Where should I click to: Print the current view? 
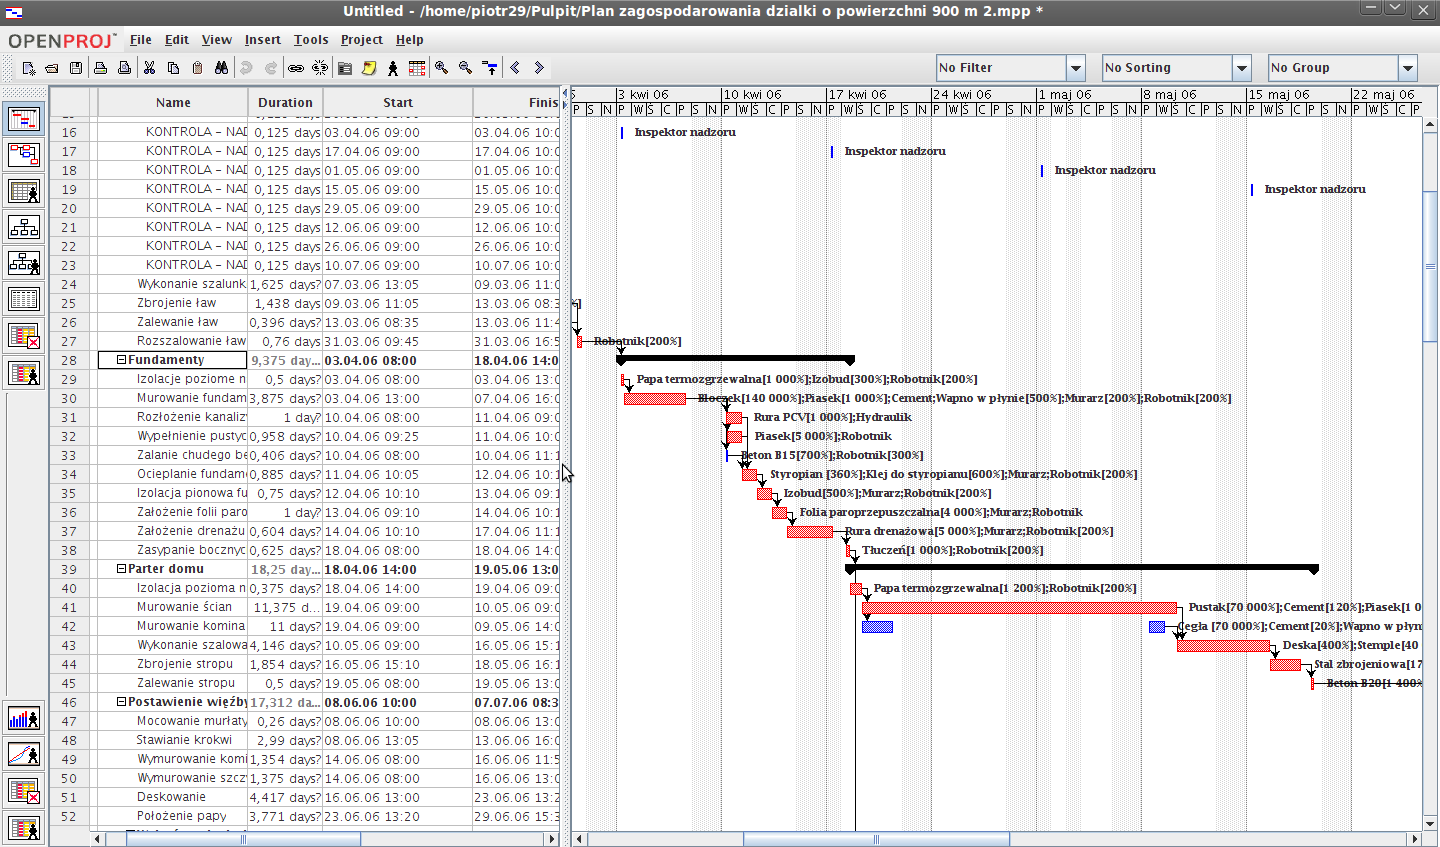(100, 68)
